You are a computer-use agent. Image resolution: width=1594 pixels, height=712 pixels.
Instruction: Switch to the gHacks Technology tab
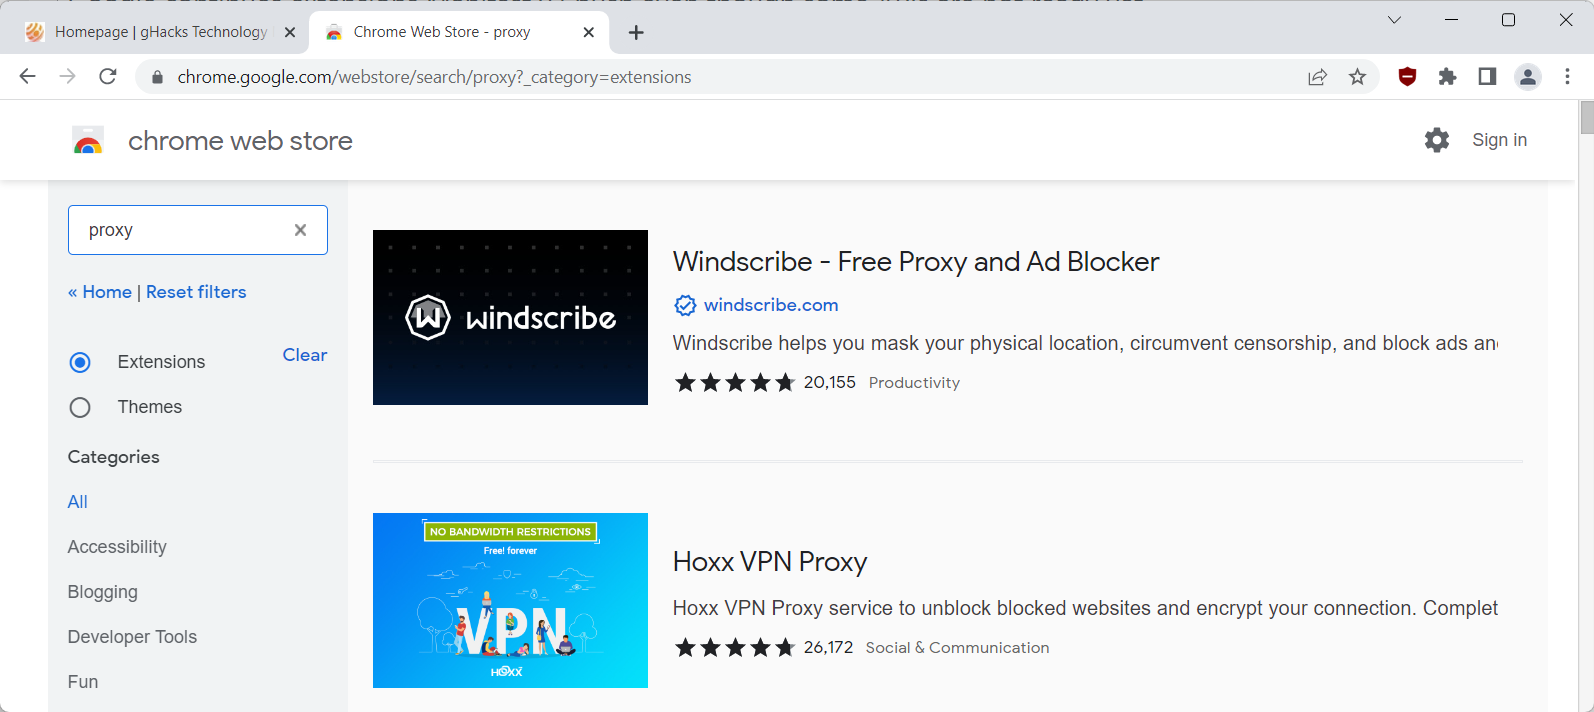160,31
